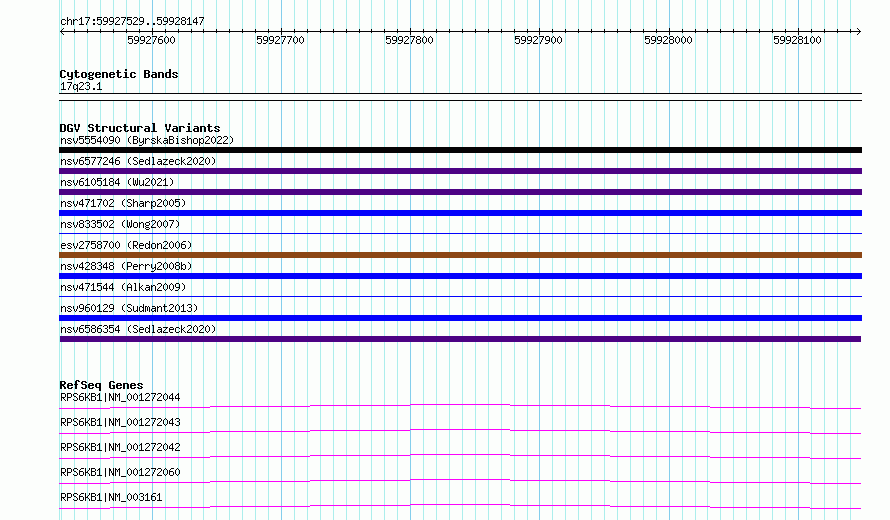
Task: Click variant label nsv5554090 (ByrskaBishop2022)
Action: pyautogui.click(x=147, y=140)
